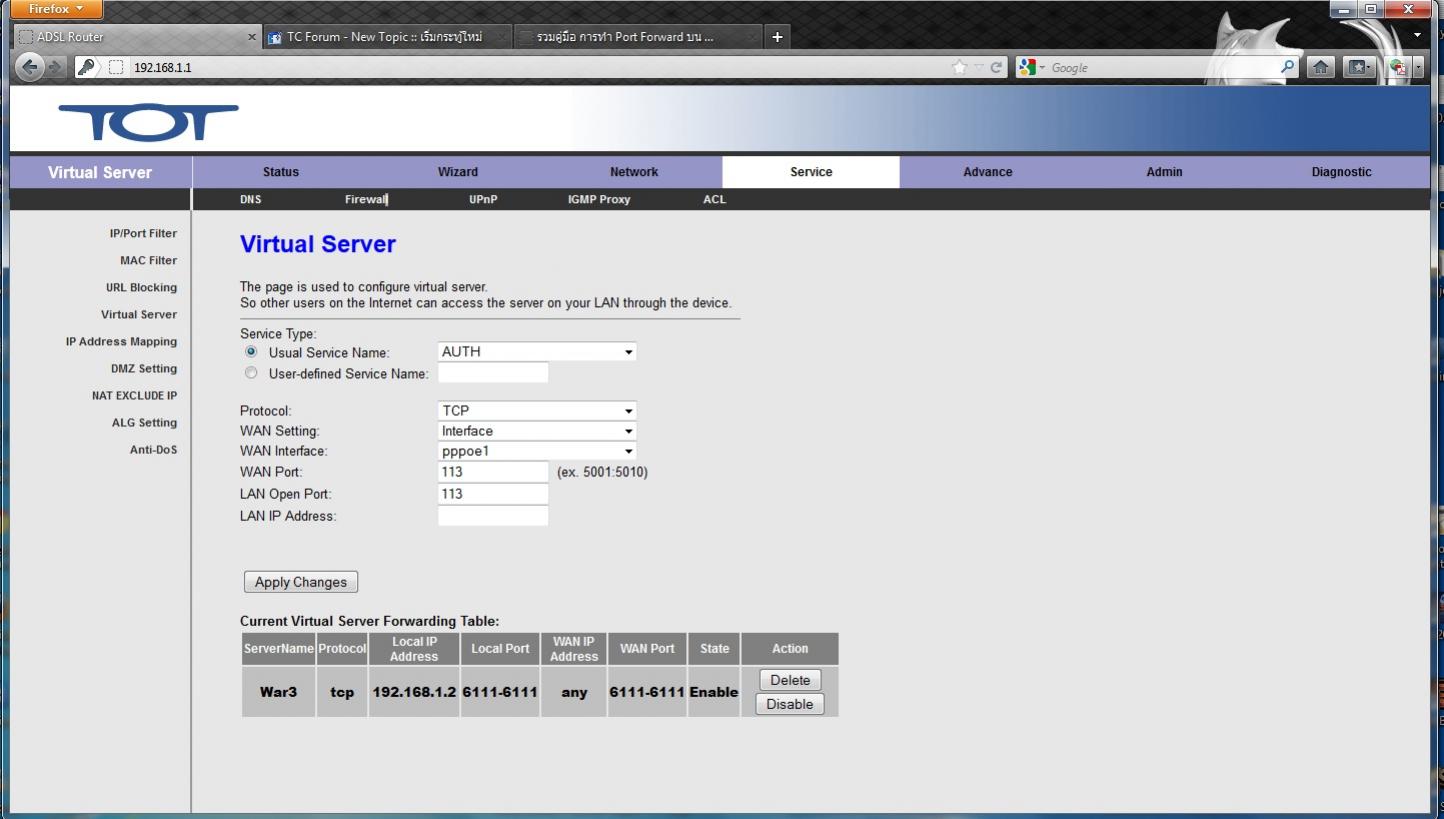Open the Diagnostic main menu tab
The height and width of the screenshot is (819, 1444).
point(1341,172)
